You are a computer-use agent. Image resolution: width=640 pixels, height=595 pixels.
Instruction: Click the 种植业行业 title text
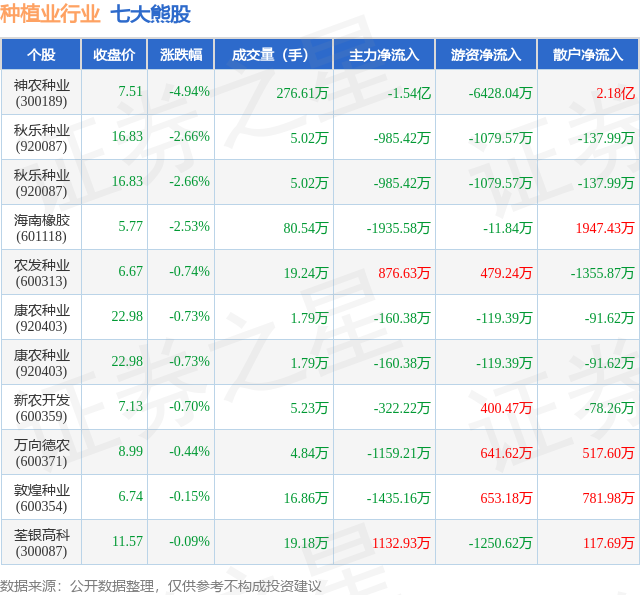click(x=50, y=13)
